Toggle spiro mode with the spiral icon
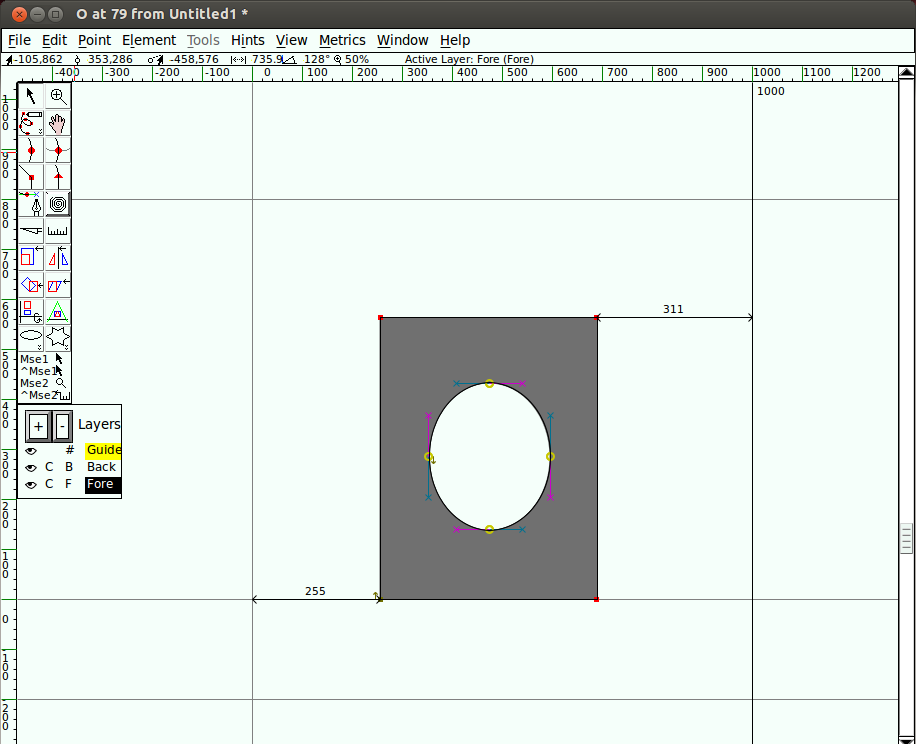 pos(58,205)
